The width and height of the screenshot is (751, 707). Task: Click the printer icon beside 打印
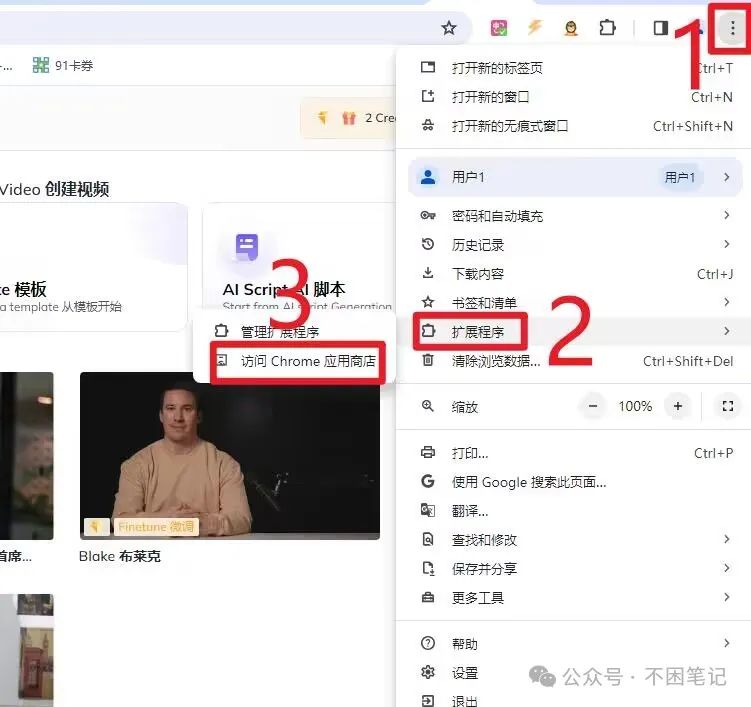(x=428, y=452)
